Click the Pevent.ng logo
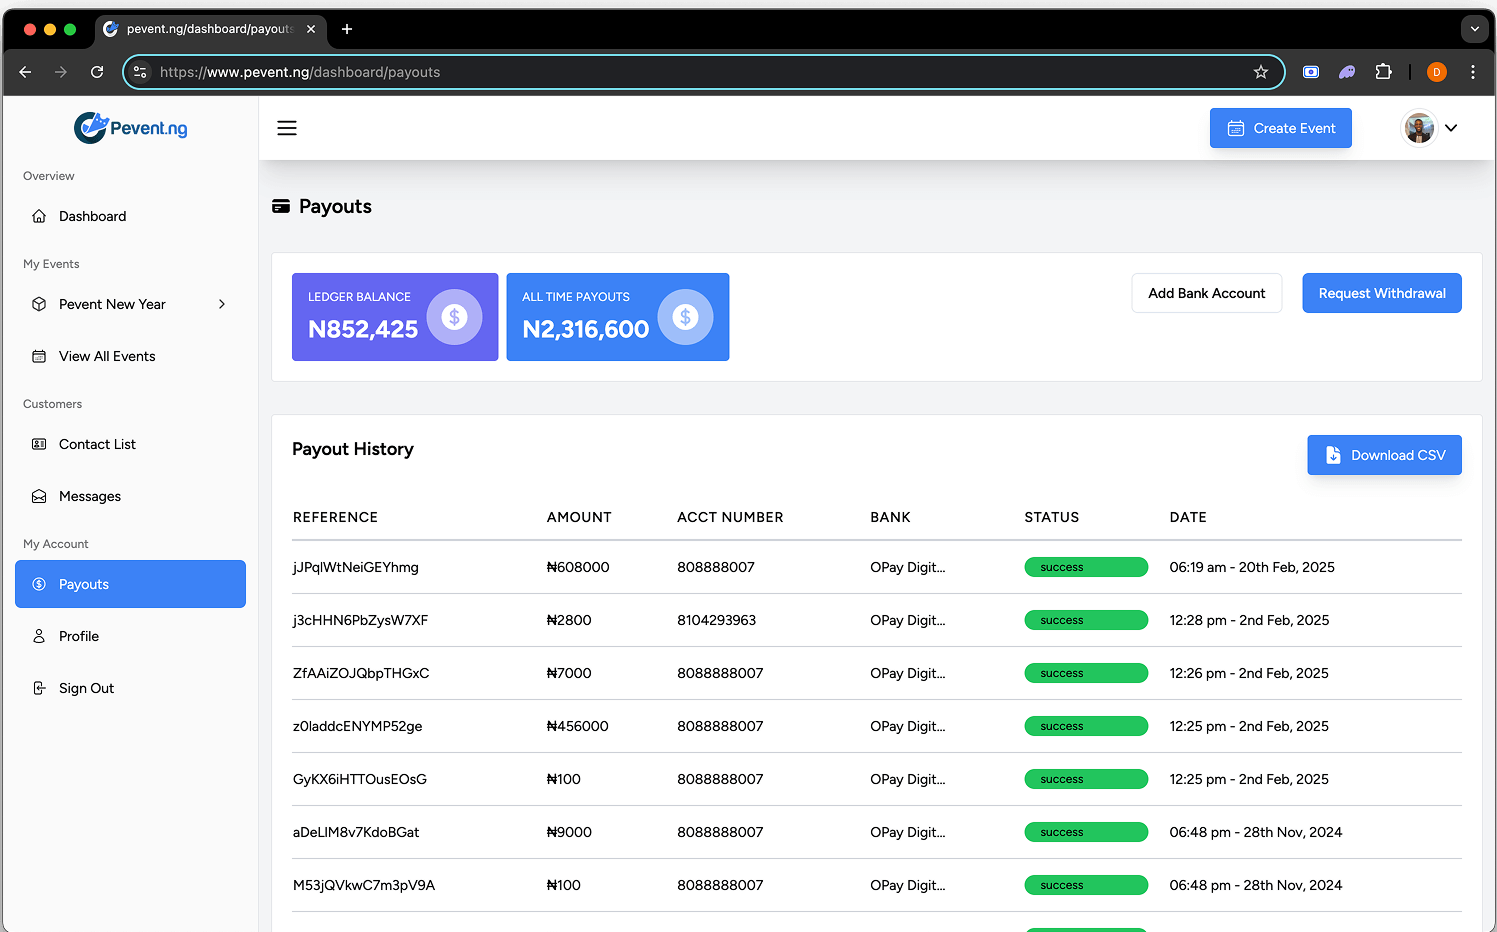The height and width of the screenshot is (932, 1497). (130, 127)
